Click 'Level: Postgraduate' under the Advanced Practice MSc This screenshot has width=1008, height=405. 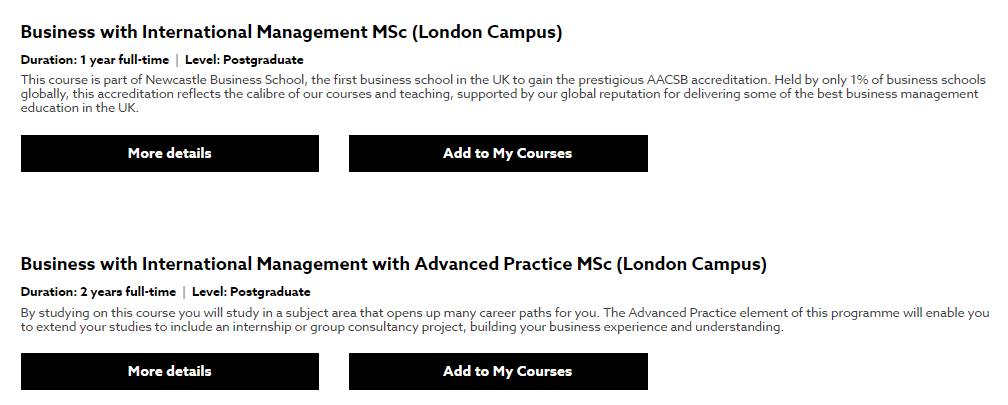coord(251,292)
